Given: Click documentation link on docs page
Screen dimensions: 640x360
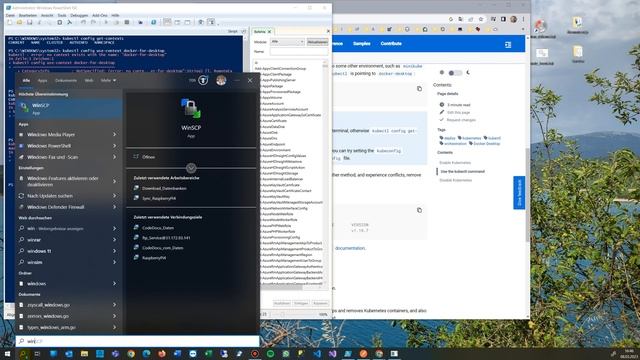Looking at the screenshot, I should coord(350,248).
